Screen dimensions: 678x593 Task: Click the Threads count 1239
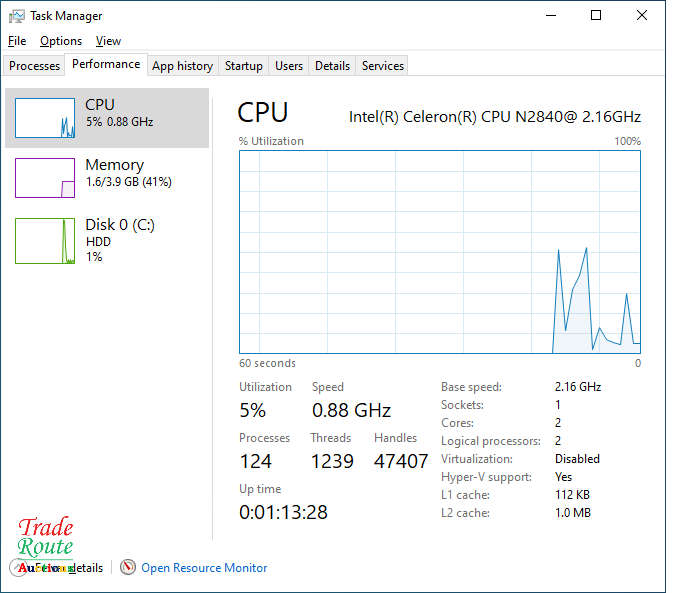332,461
